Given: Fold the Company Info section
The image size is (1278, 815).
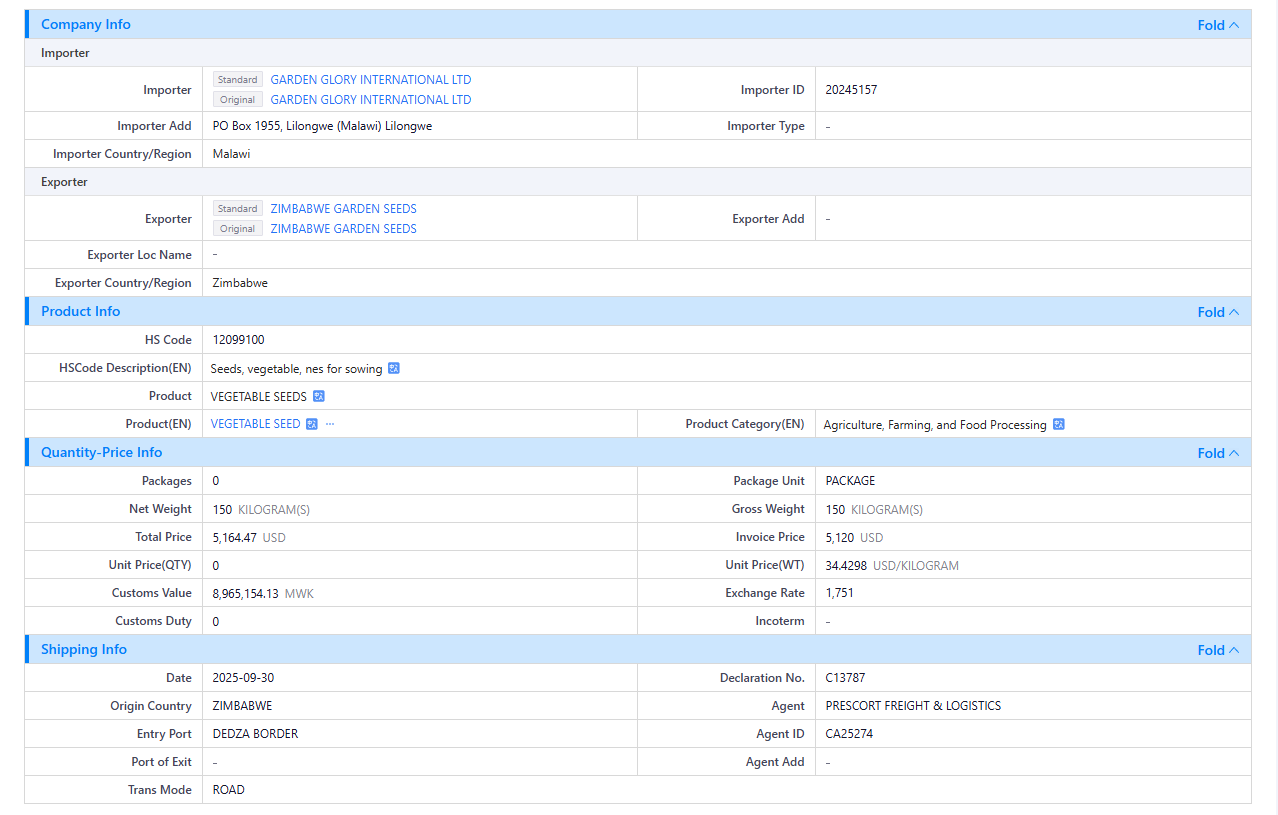Looking at the screenshot, I should [1218, 25].
